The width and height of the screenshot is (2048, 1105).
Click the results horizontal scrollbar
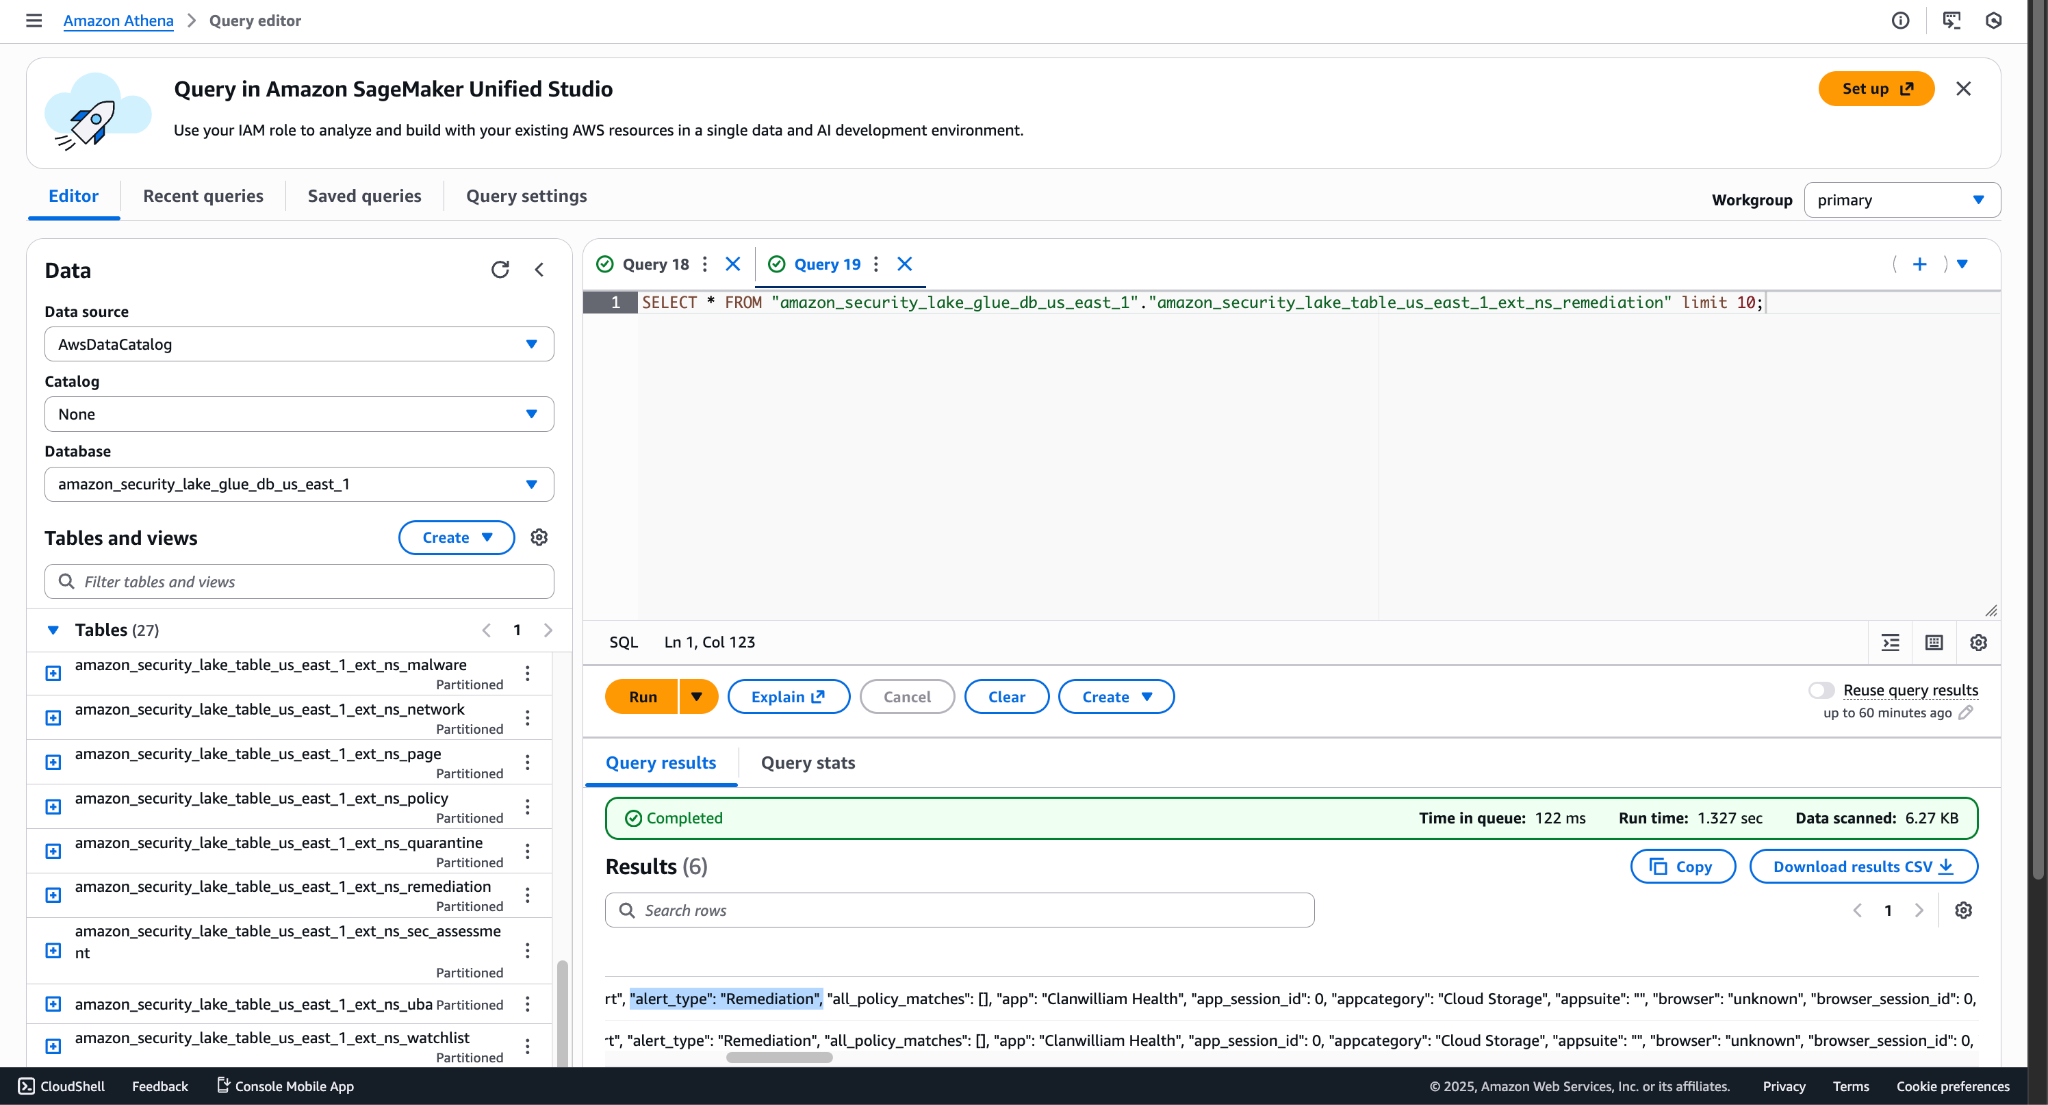click(x=779, y=1057)
